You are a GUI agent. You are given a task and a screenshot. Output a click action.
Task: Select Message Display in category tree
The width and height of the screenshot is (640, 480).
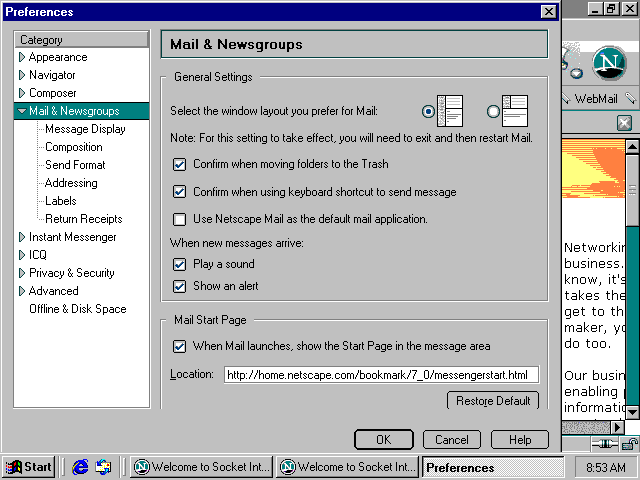click(85, 129)
